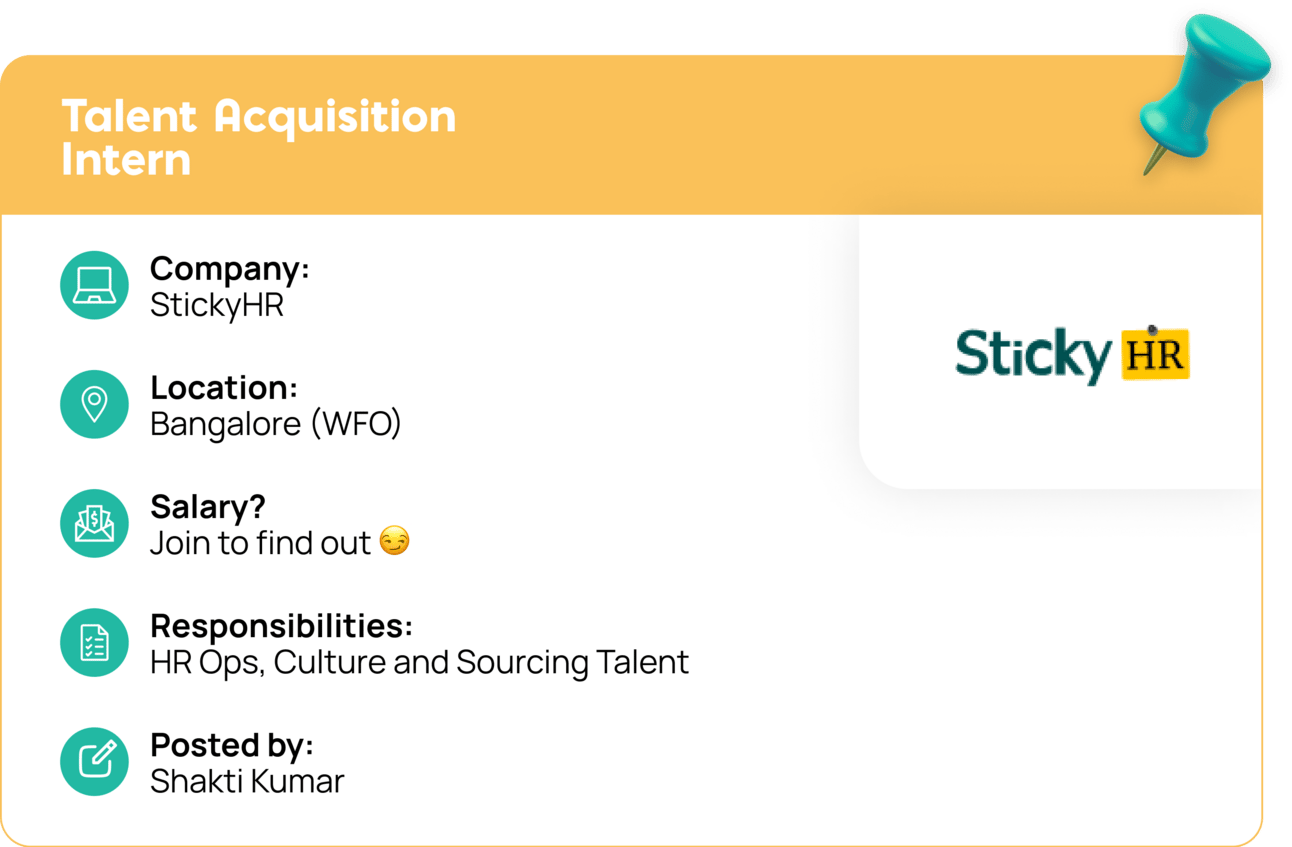Click the checklist icon beside Responsibilities
This screenshot has width=1292, height=847.
click(x=94, y=642)
